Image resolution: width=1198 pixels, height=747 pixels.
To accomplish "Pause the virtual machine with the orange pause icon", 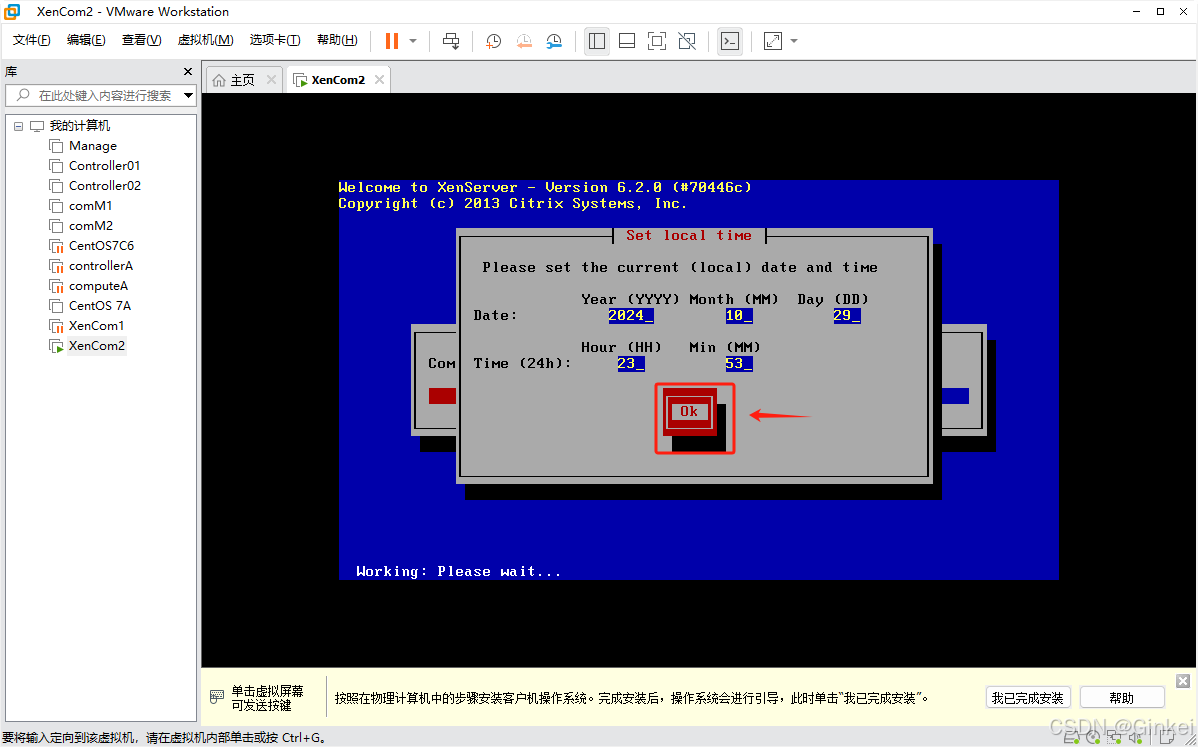I will [x=392, y=40].
